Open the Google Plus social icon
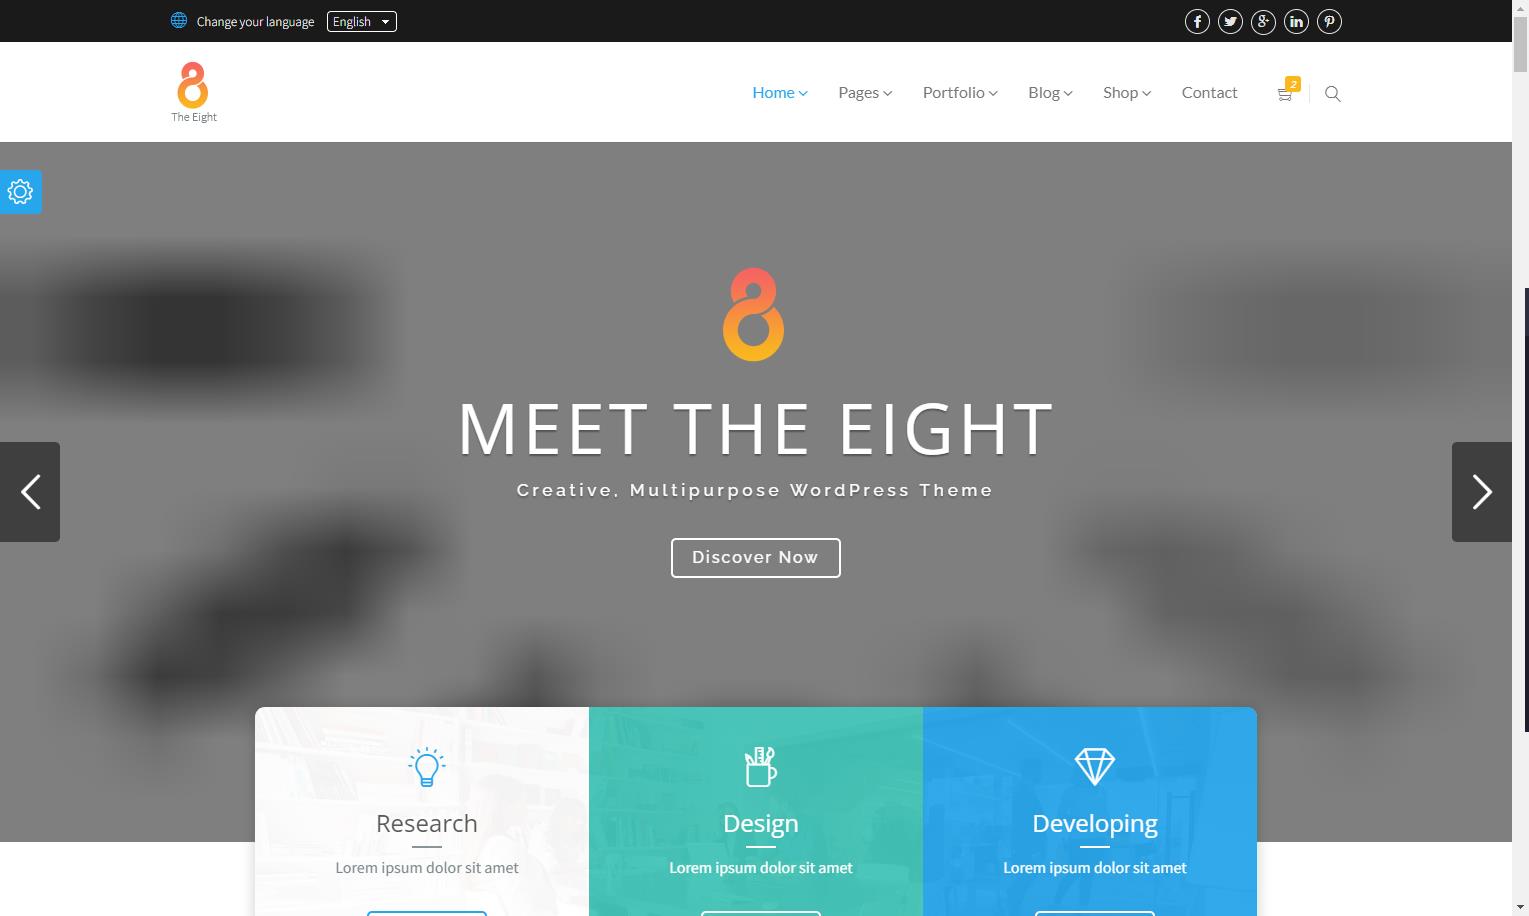1529x916 pixels. pos(1263,21)
